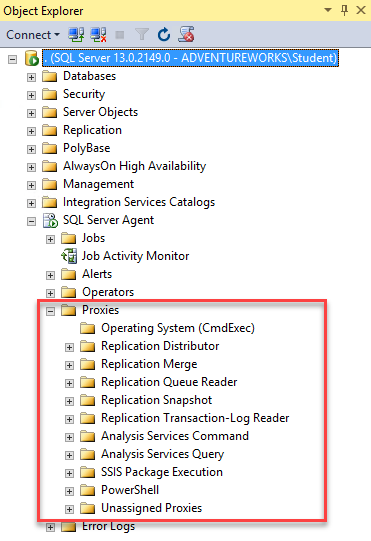Collapse the SQL Server Agent node
Screen dimensions: 371x541
31,221
